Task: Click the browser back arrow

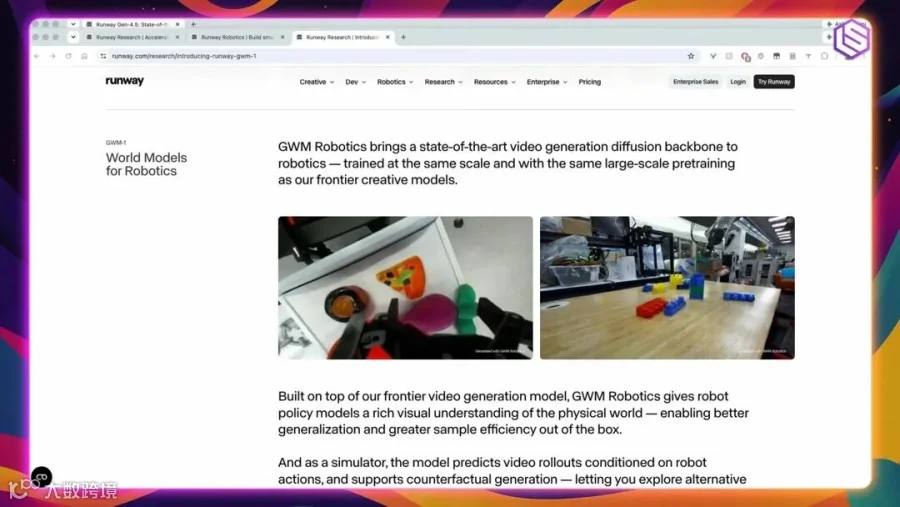Action: 37,56
